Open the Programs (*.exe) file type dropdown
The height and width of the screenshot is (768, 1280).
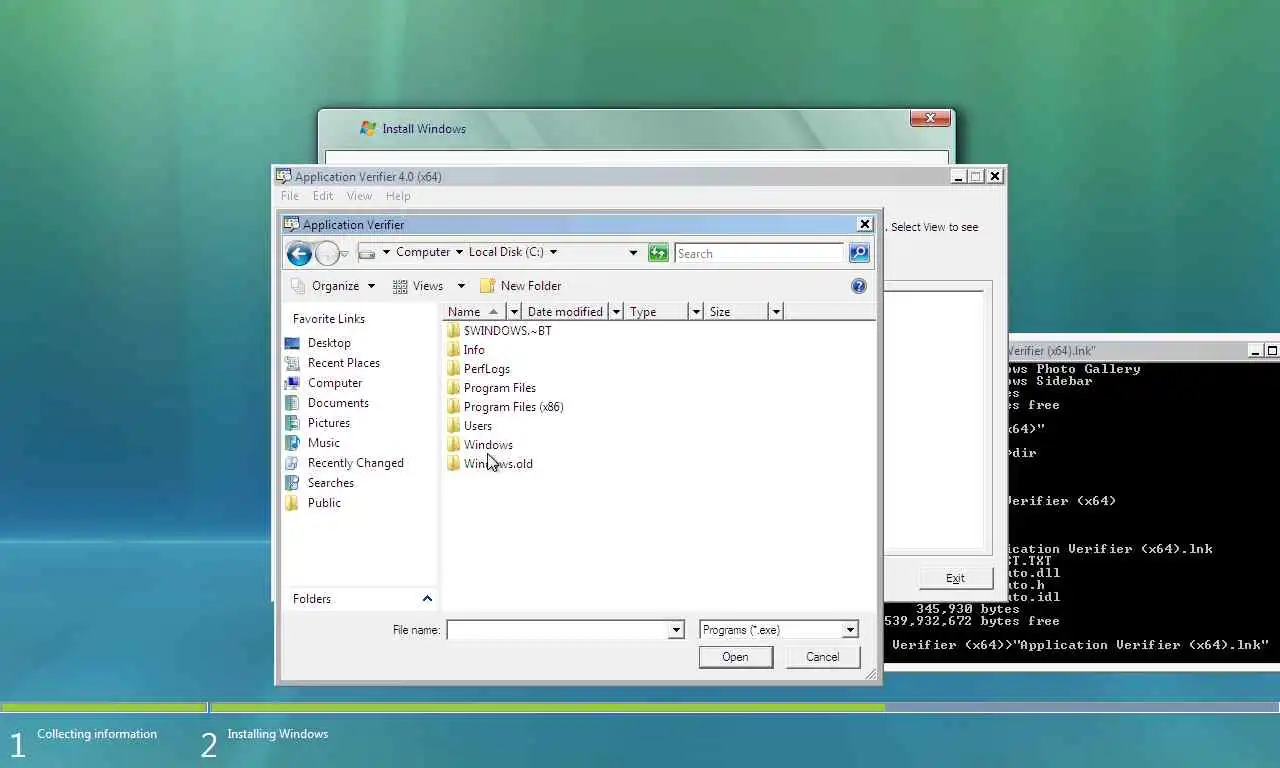849,630
